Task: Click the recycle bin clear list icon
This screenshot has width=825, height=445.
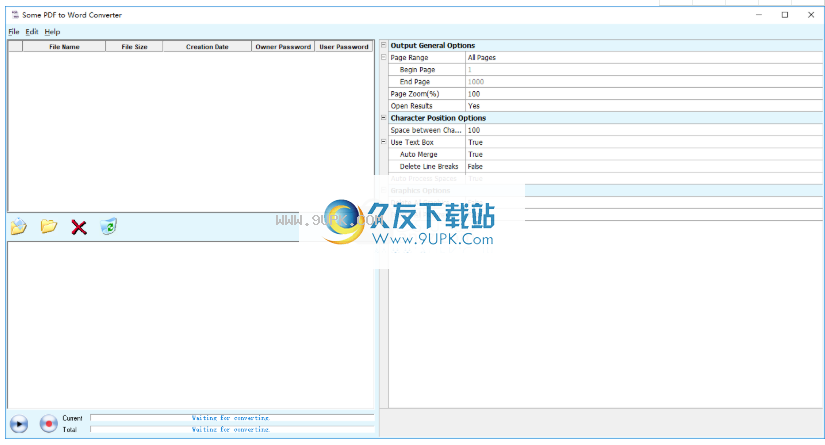Action: [x=108, y=227]
